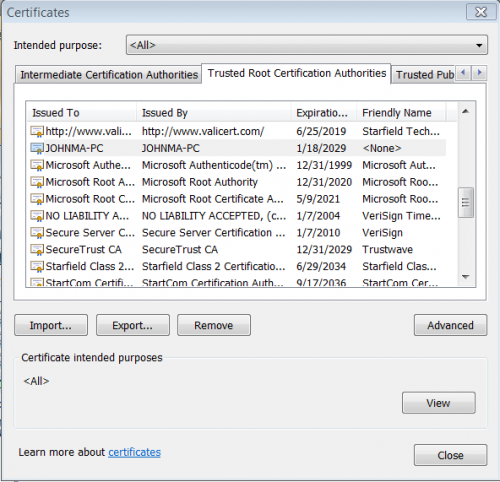Click certificate icon beside NO LIABILITY A... row
The width and height of the screenshot is (500, 482).
click(37, 216)
